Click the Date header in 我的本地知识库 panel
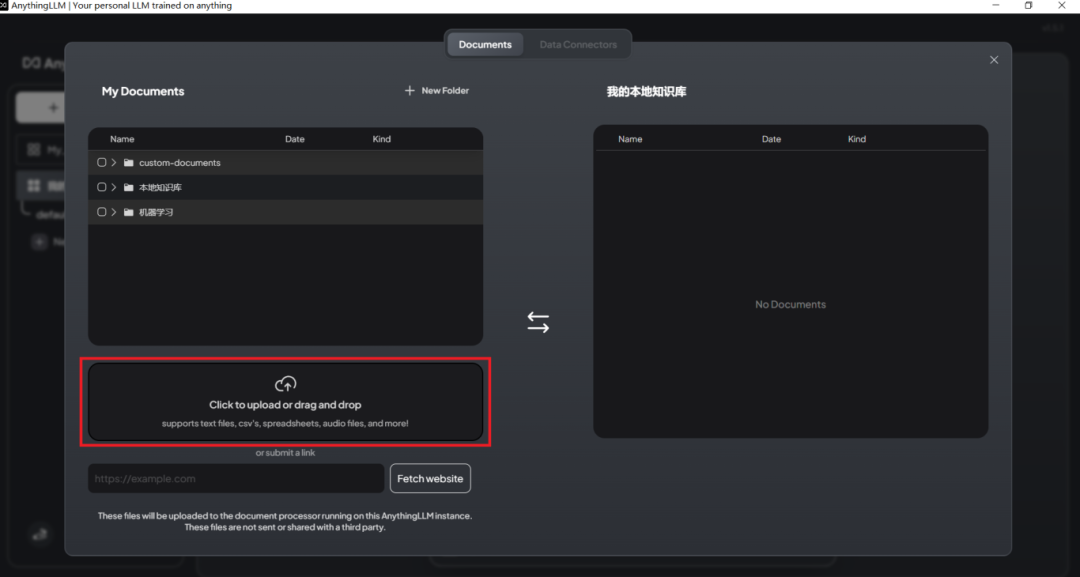This screenshot has height=577, width=1080. coord(771,139)
